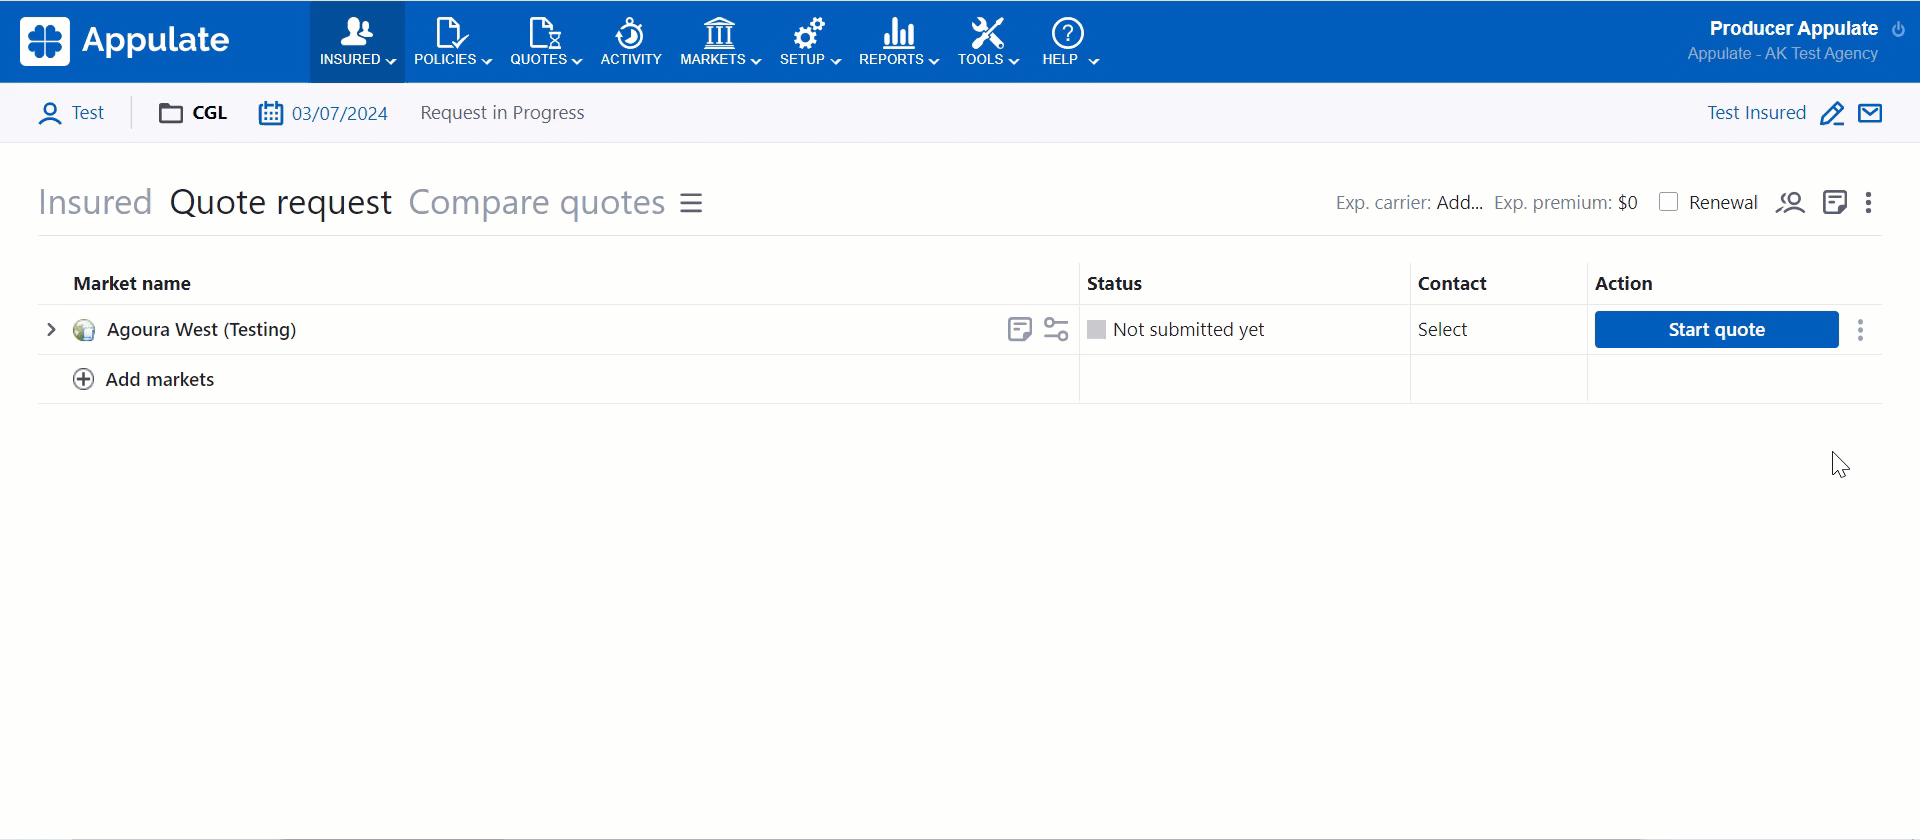Click the power logout icon
1920x840 pixels.
click(1898, 29)
